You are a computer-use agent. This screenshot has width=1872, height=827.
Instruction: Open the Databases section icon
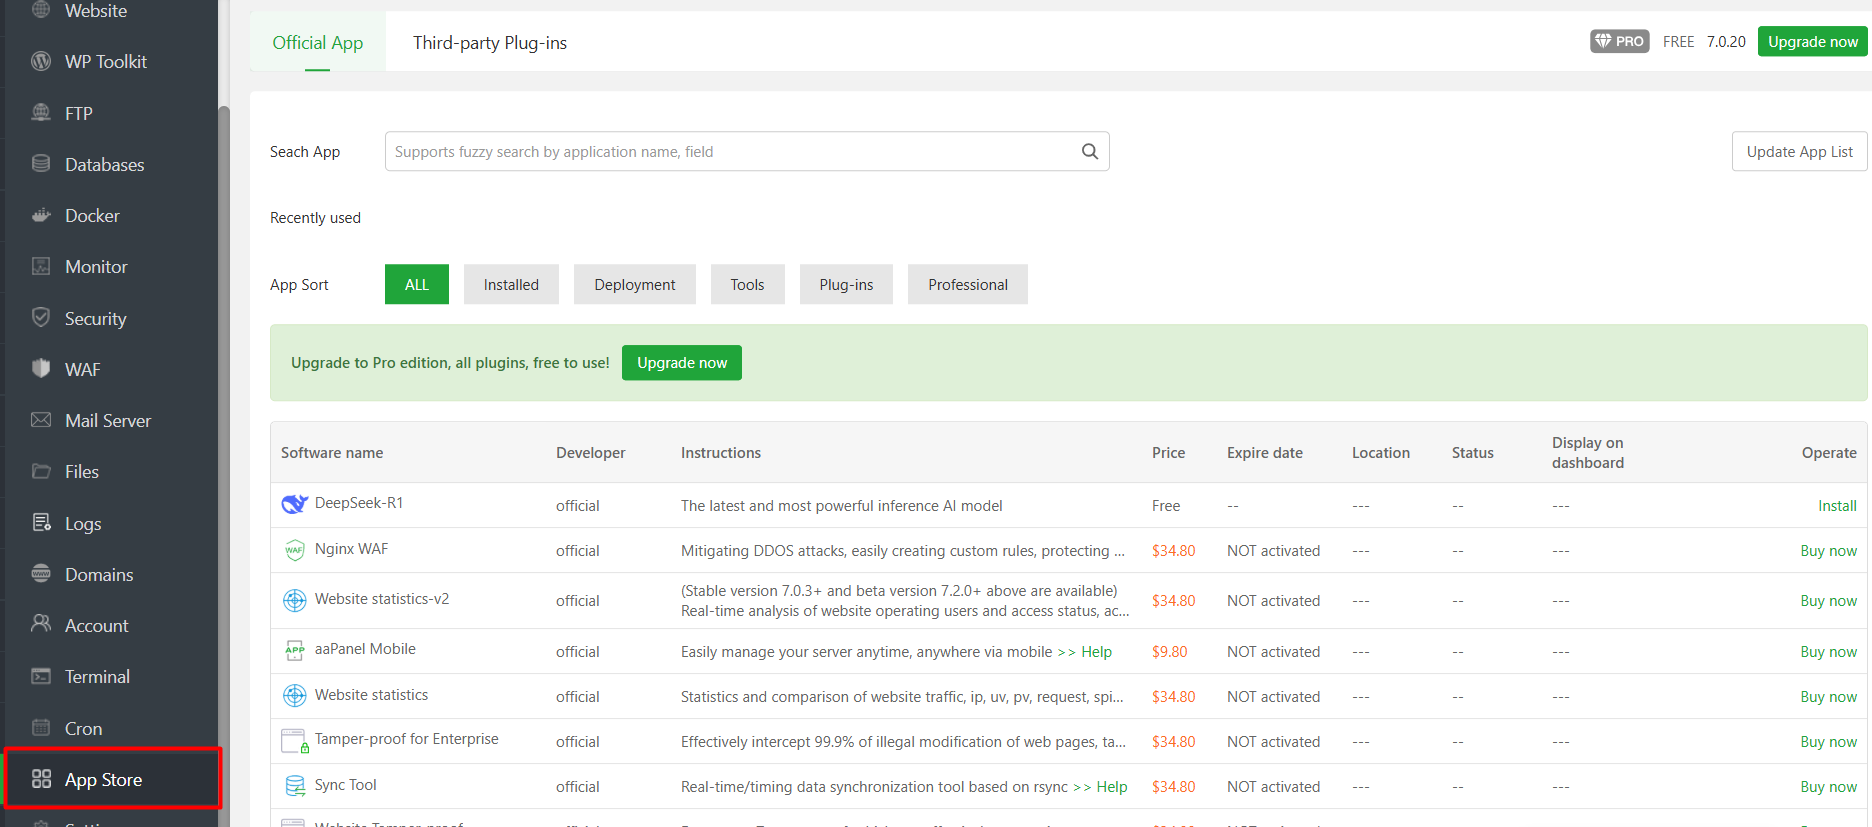click(x=41, y=164)
